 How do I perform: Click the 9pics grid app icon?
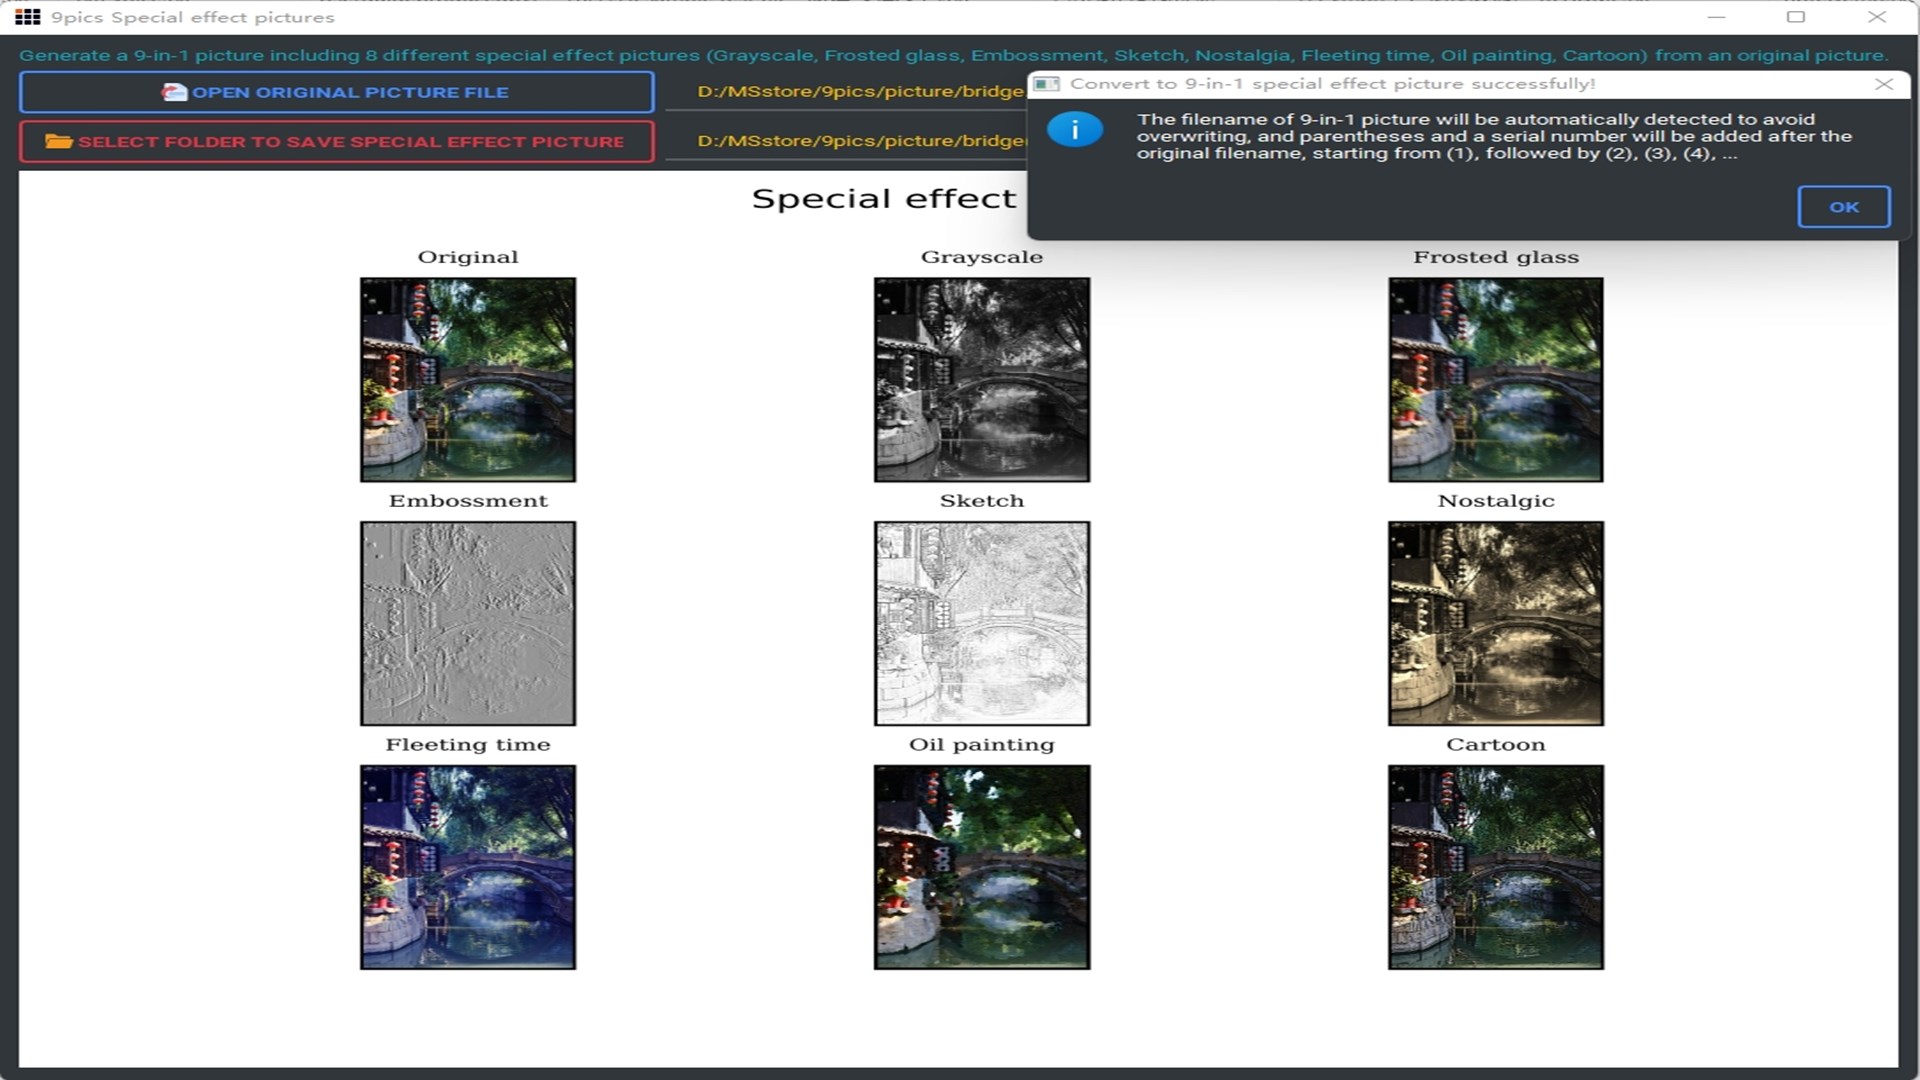click(28, 17)
